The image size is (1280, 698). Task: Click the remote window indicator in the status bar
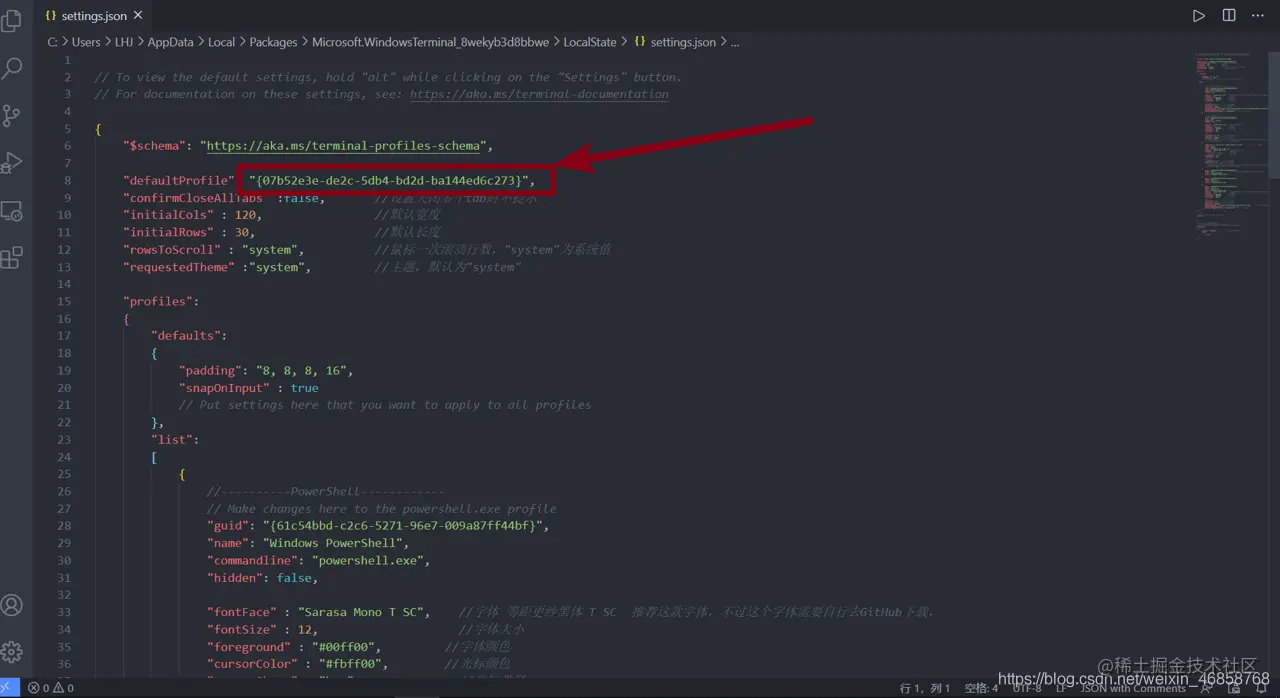click(9, 688)
